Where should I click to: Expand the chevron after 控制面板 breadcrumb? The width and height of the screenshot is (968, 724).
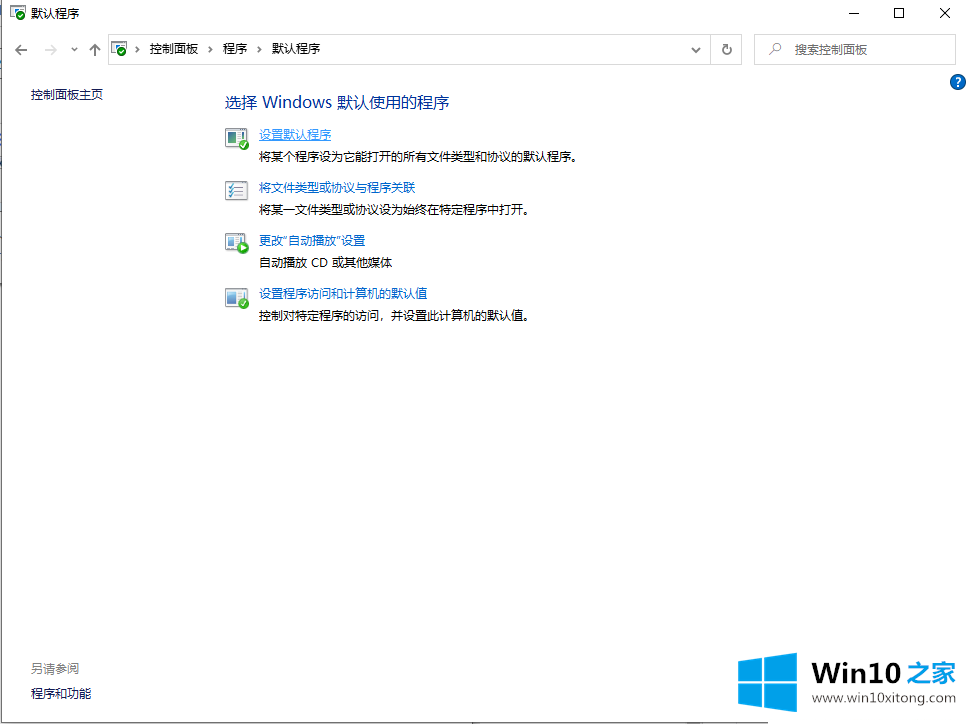click(x=211, y=49)
